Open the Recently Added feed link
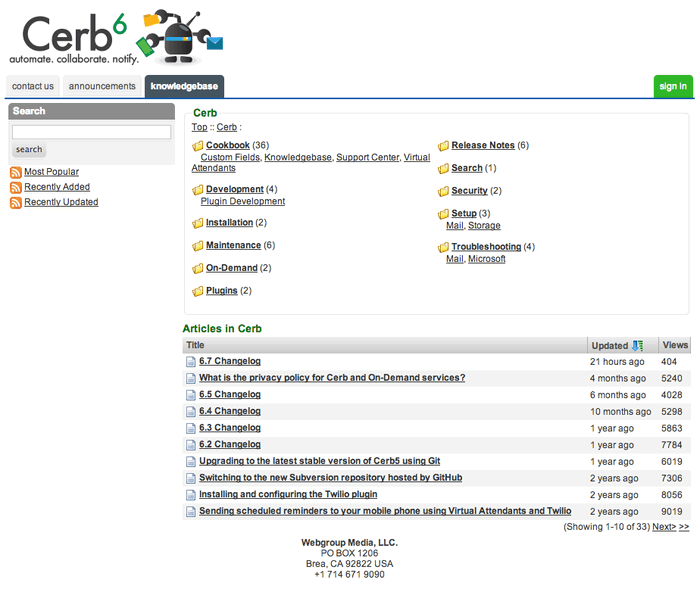 [x=57, y=187]
